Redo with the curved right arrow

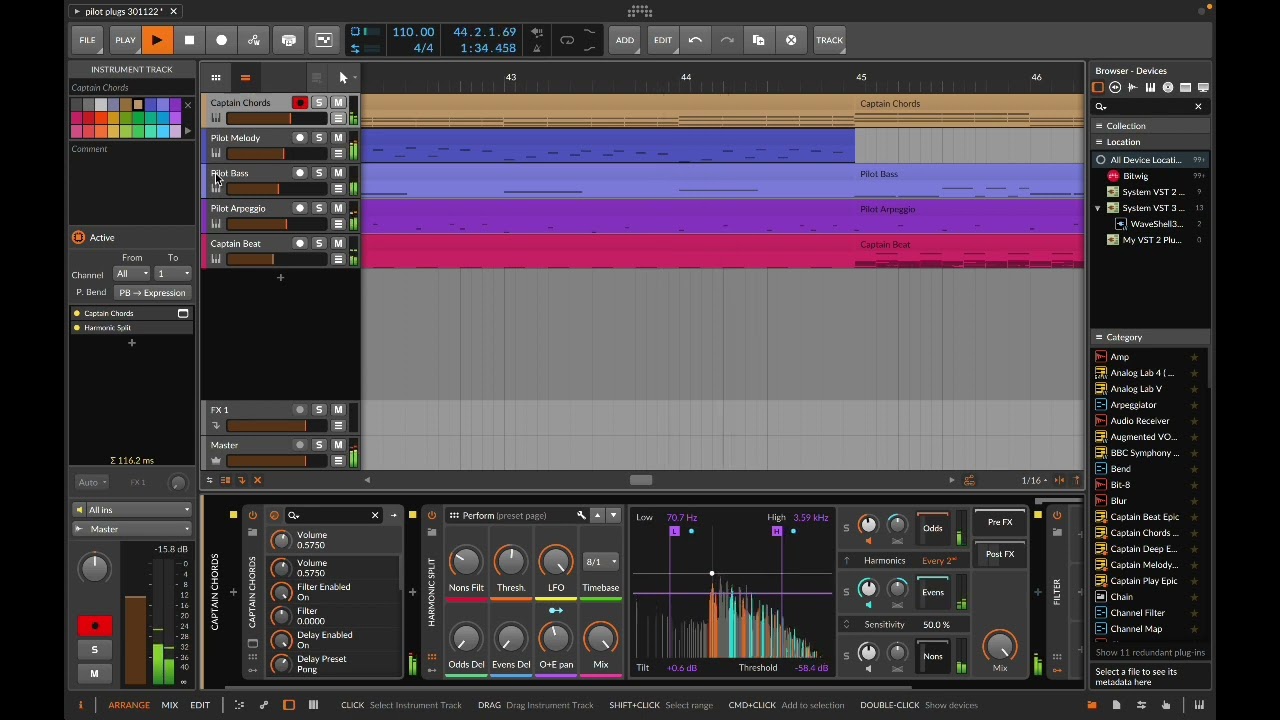727,40
